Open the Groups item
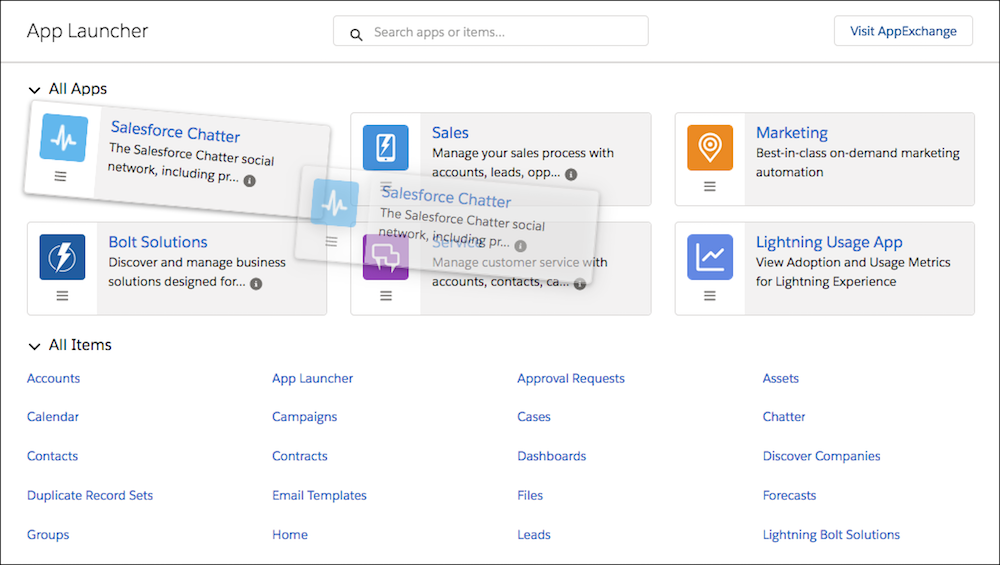The height and width of the screenshot is (565, 1000). pos(48,535)
